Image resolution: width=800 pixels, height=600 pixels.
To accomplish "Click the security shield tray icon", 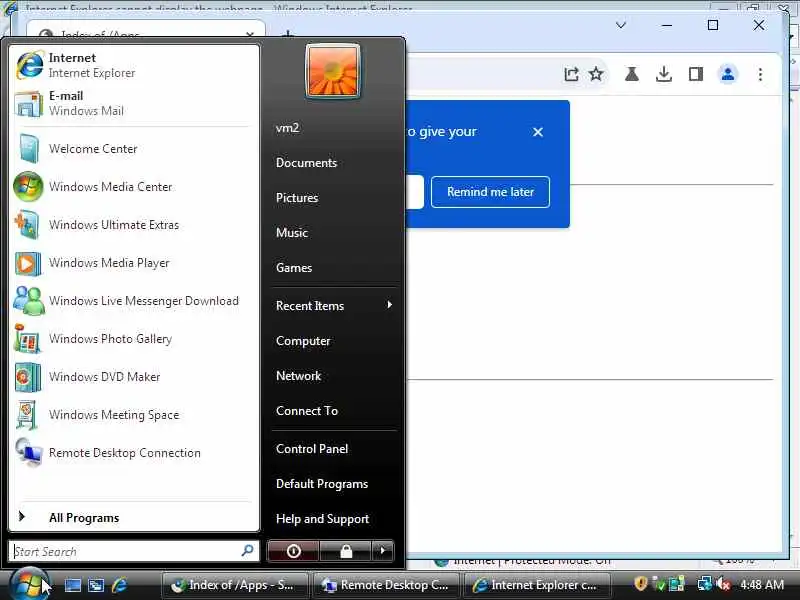I will pyautogui.click(x=641, y=584).
